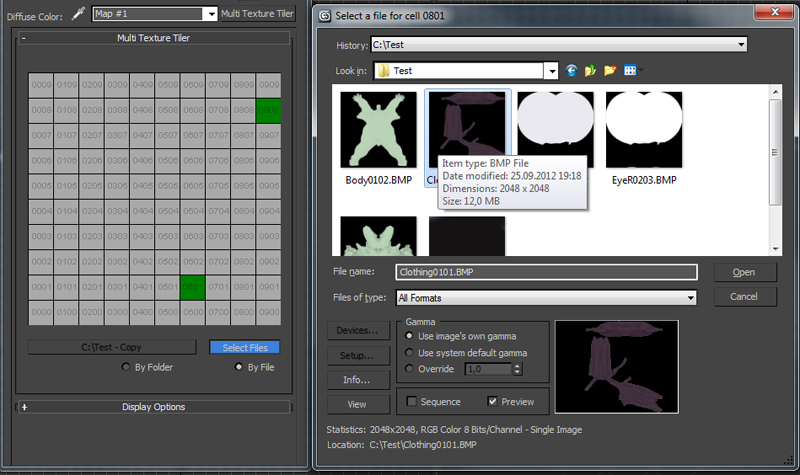Select the EyeR0203.BMP thumbnail
Screen dimensions: 800x475
(x=644, y=130)
